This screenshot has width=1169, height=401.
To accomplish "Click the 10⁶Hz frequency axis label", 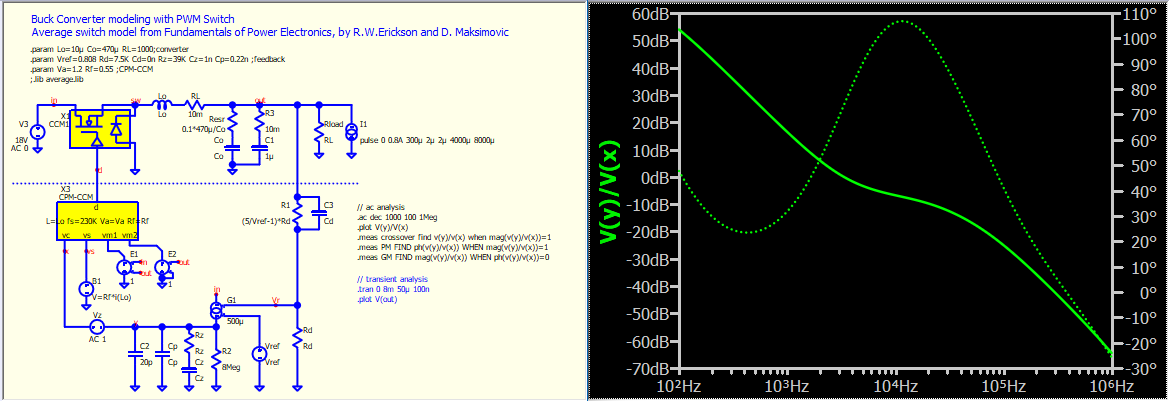I will [1111, 386].
